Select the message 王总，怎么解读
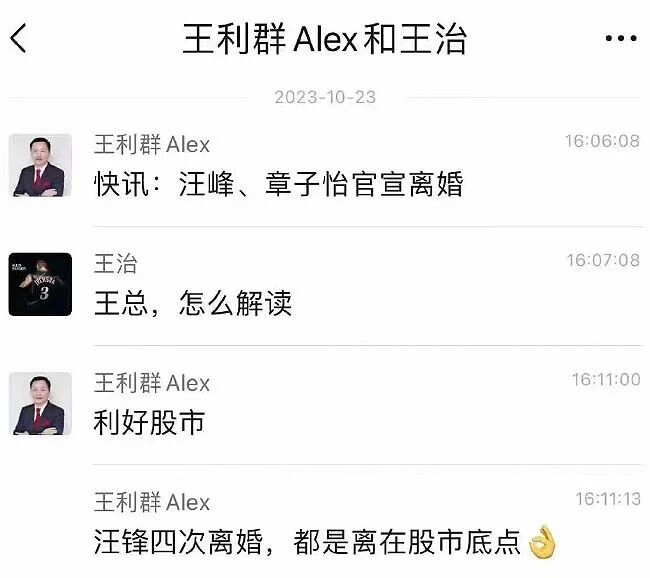The width and height of the screenshot is (650, 578). pyautogui.click(x=193, y=303)
